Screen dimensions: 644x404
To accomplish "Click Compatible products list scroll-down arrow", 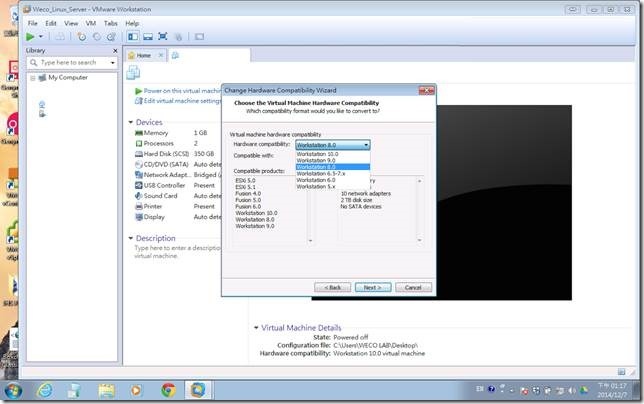I will click(310, 240).
